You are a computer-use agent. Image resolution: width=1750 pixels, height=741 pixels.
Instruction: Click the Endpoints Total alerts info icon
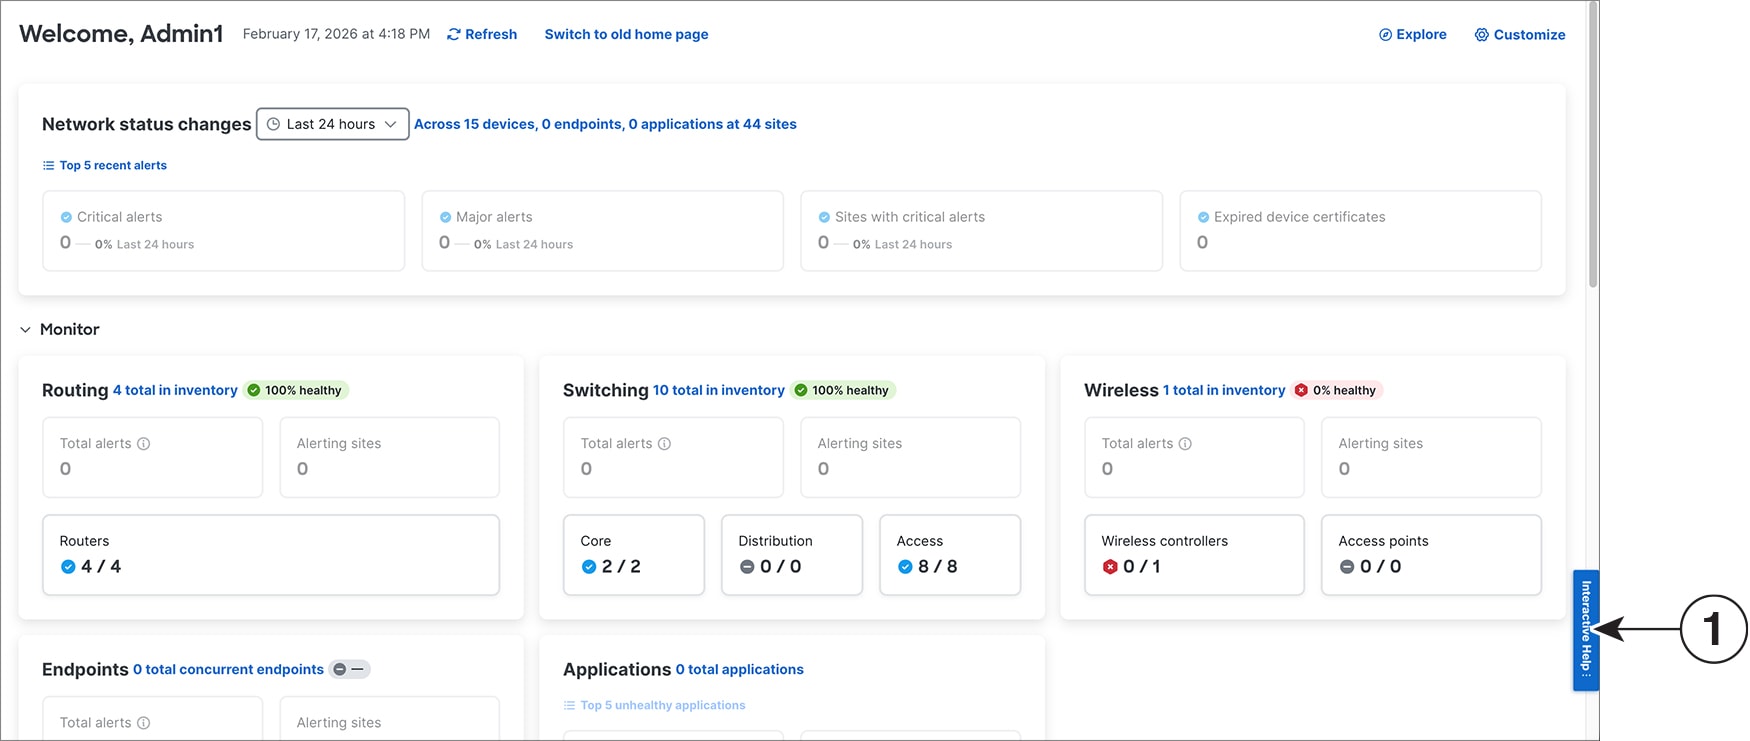(144, 723)
